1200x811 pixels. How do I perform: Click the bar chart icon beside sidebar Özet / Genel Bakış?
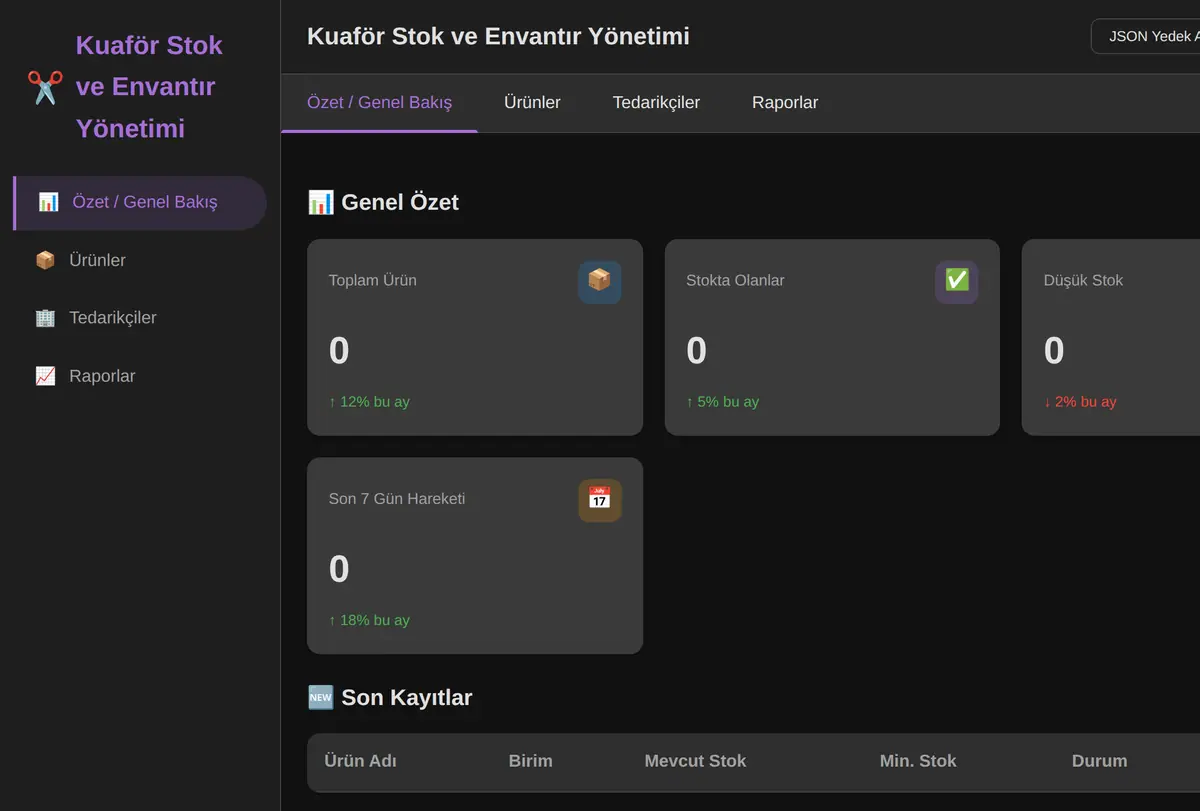click(x=48, y=202)
